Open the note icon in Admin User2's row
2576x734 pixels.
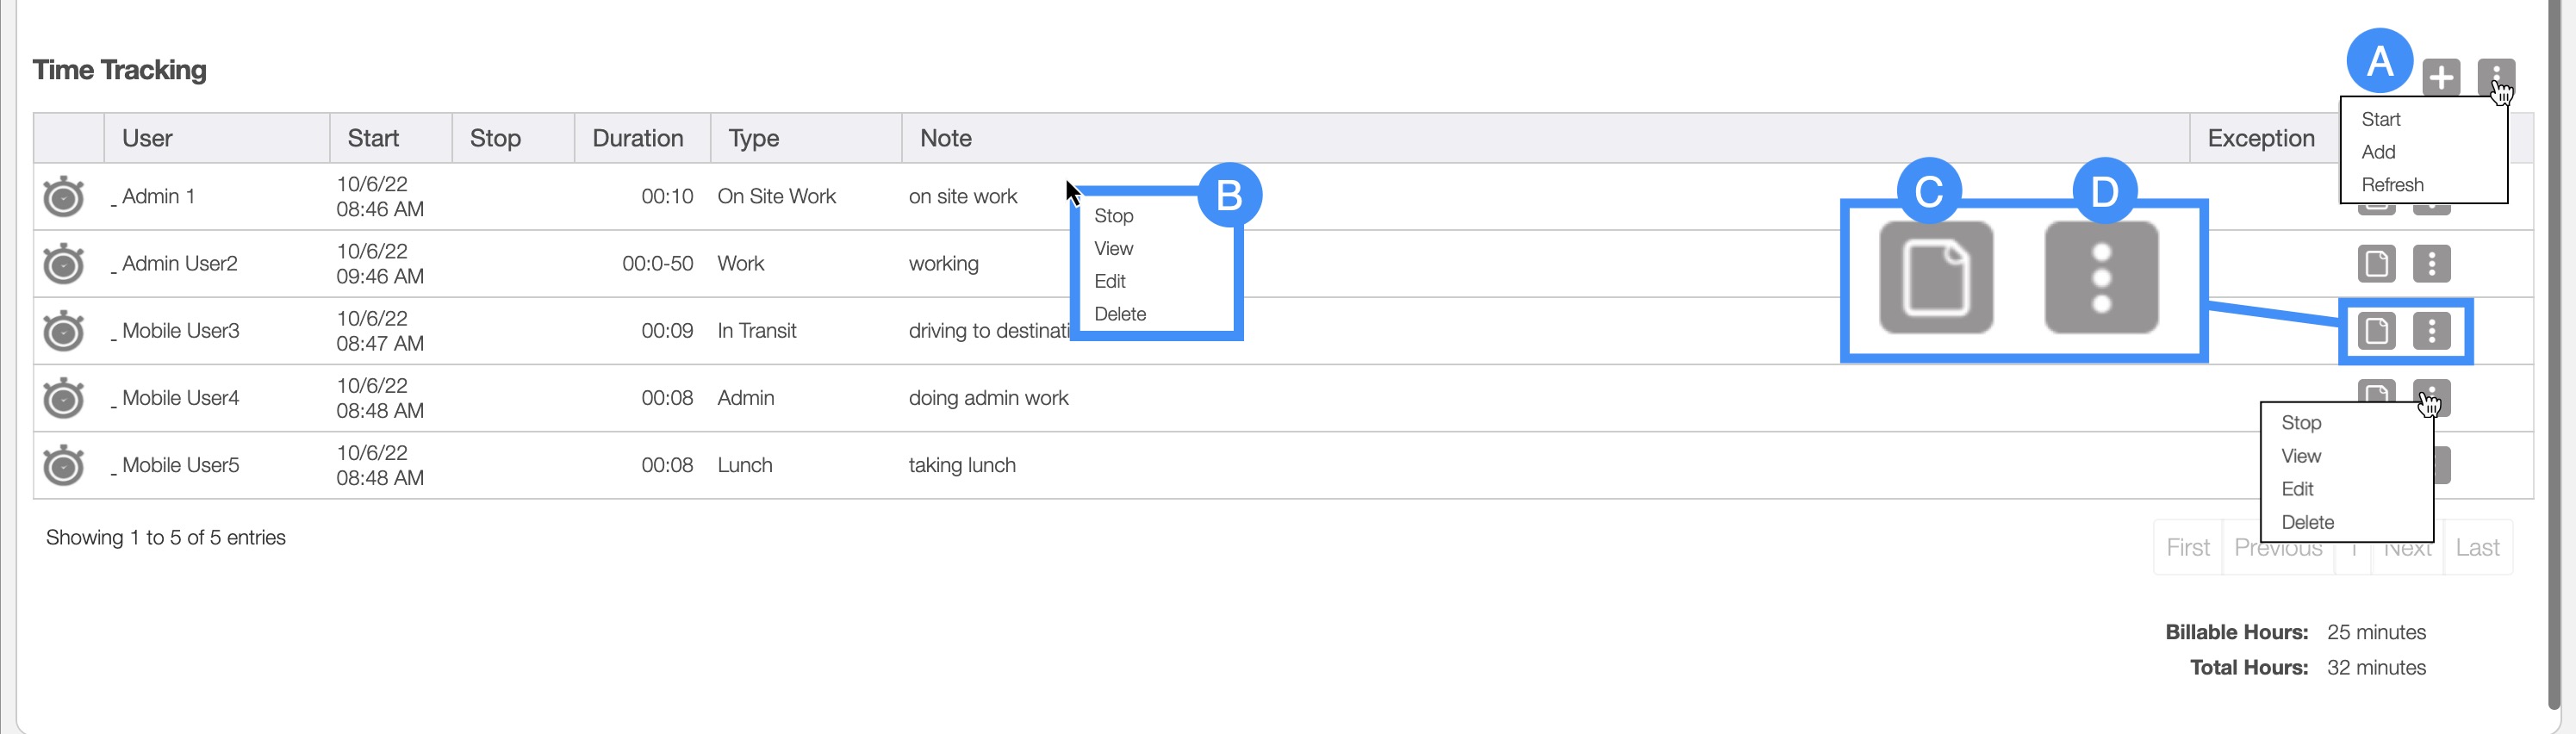2376,264
